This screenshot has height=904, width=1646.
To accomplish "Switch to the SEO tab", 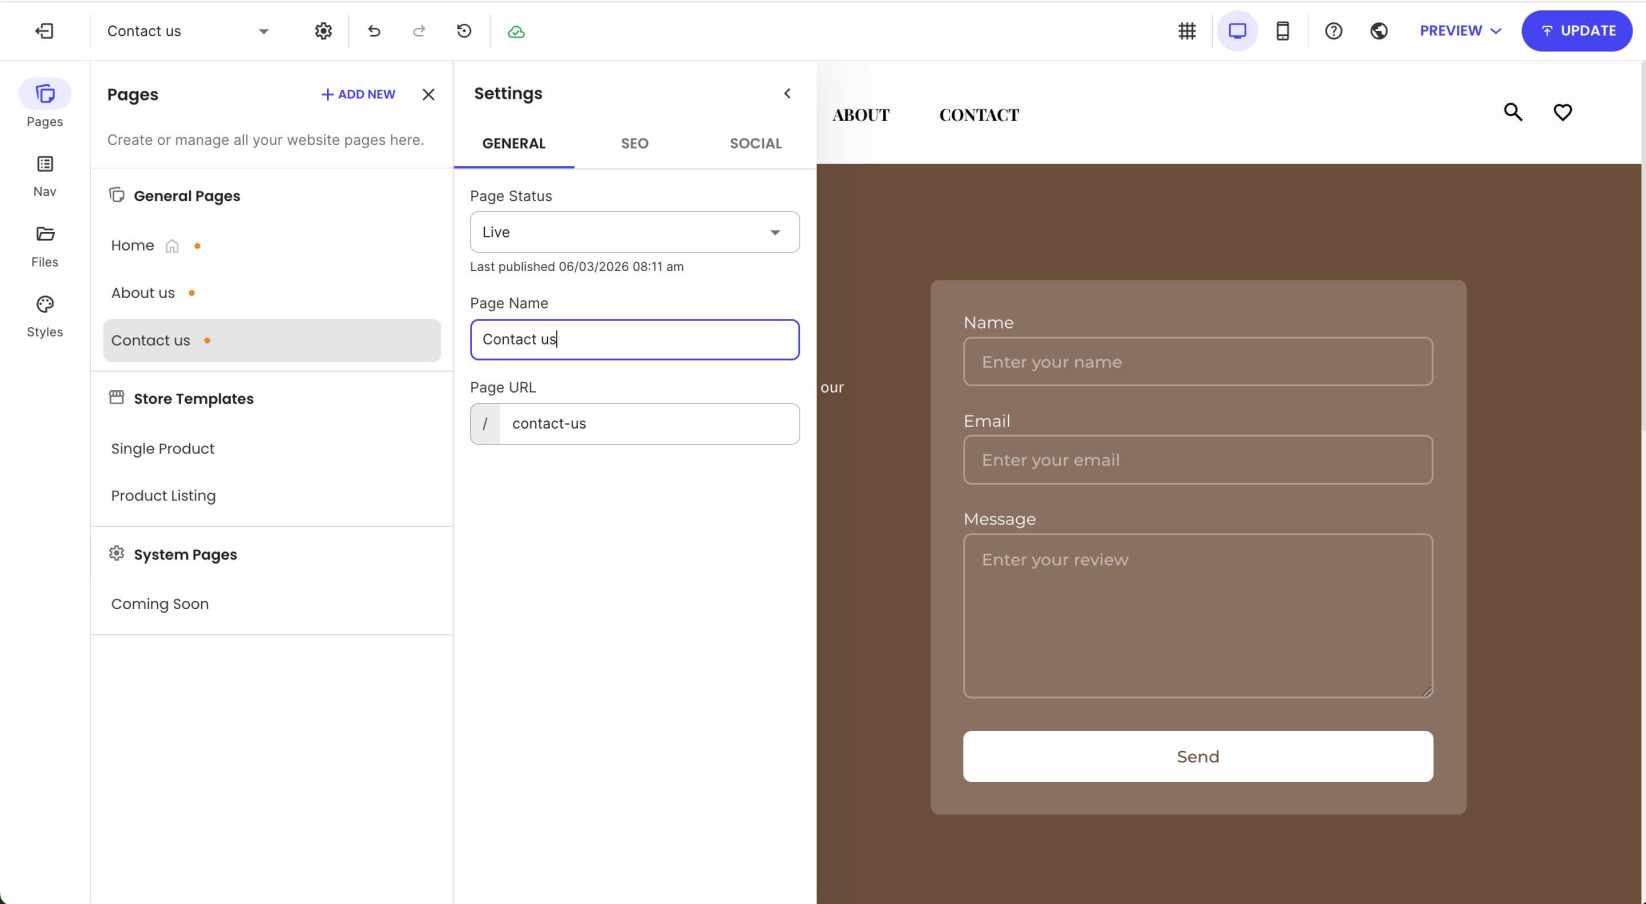I will pyautogui.click(x=635, y=143).
